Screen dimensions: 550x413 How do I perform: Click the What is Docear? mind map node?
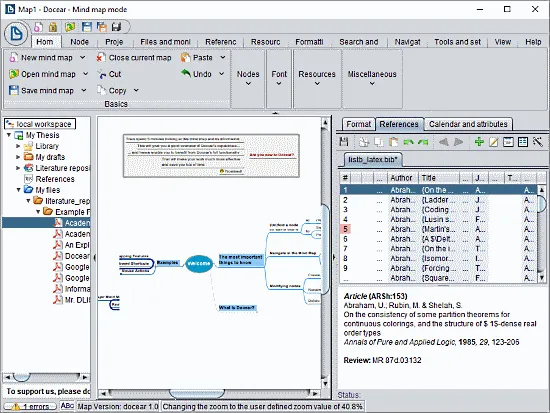237,308
